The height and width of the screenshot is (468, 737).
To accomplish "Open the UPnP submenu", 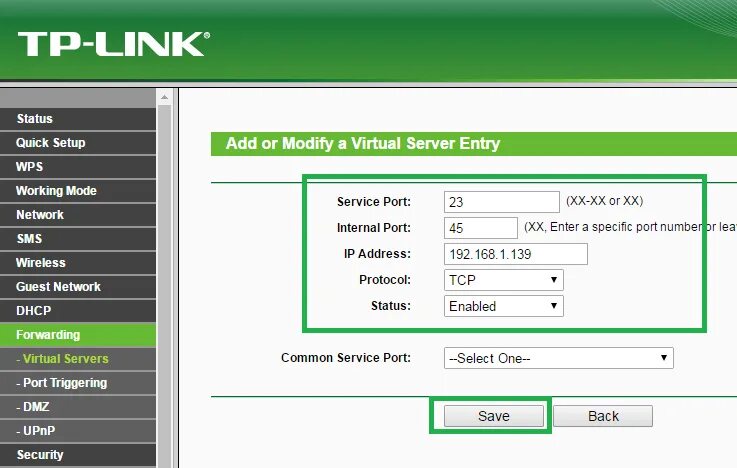I will click(x=78, y=430).
